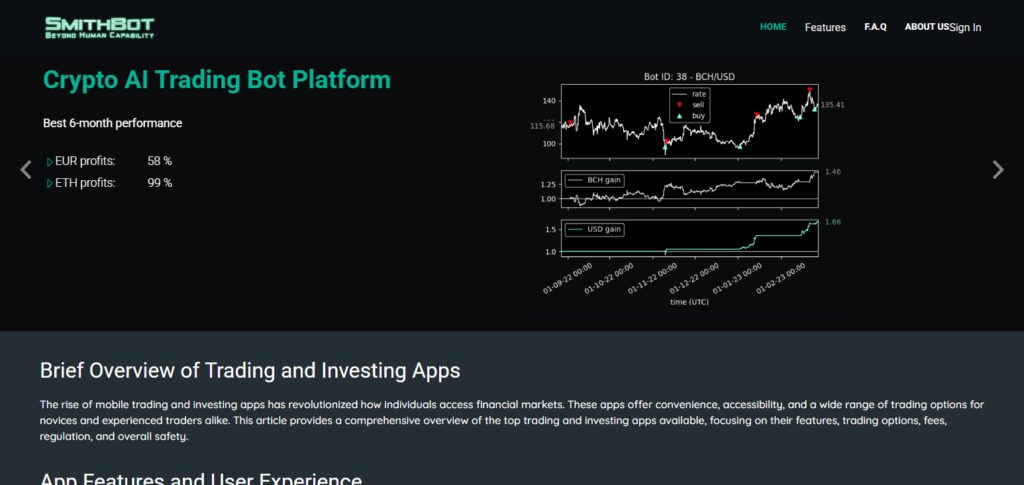Click the App Features and User Experience heading
The width and height of the screenshot is (1024, 485).
(x=201, y=478)
